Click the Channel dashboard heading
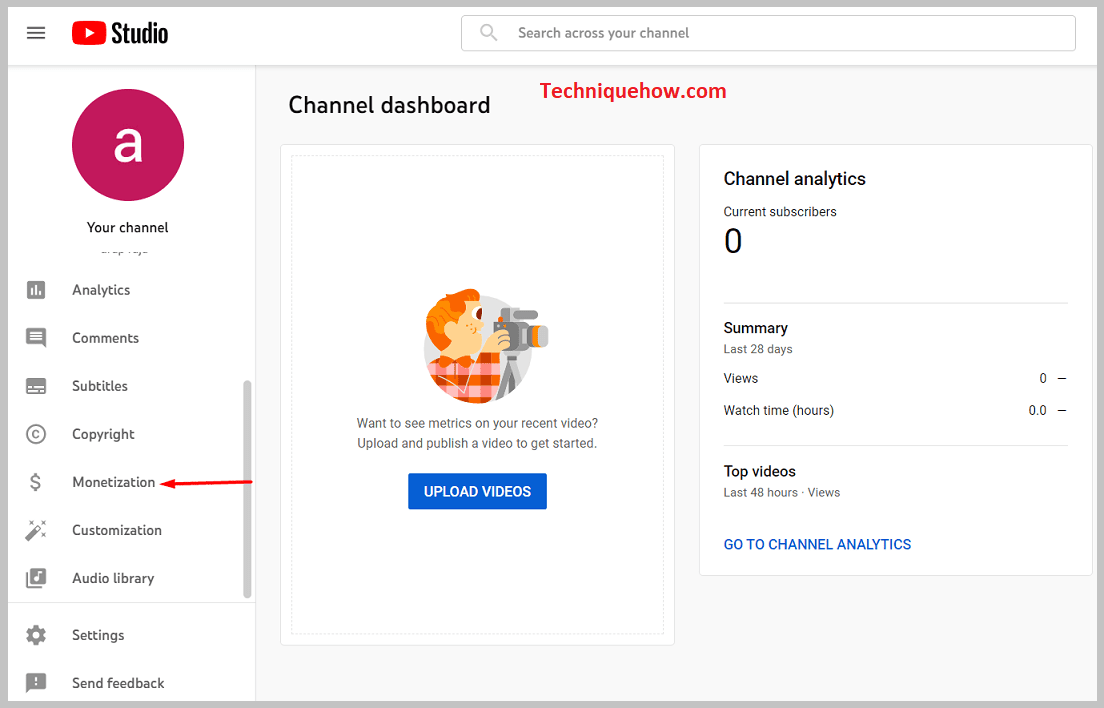Screen dimensions: 1104x708 (x=389, y=105)
